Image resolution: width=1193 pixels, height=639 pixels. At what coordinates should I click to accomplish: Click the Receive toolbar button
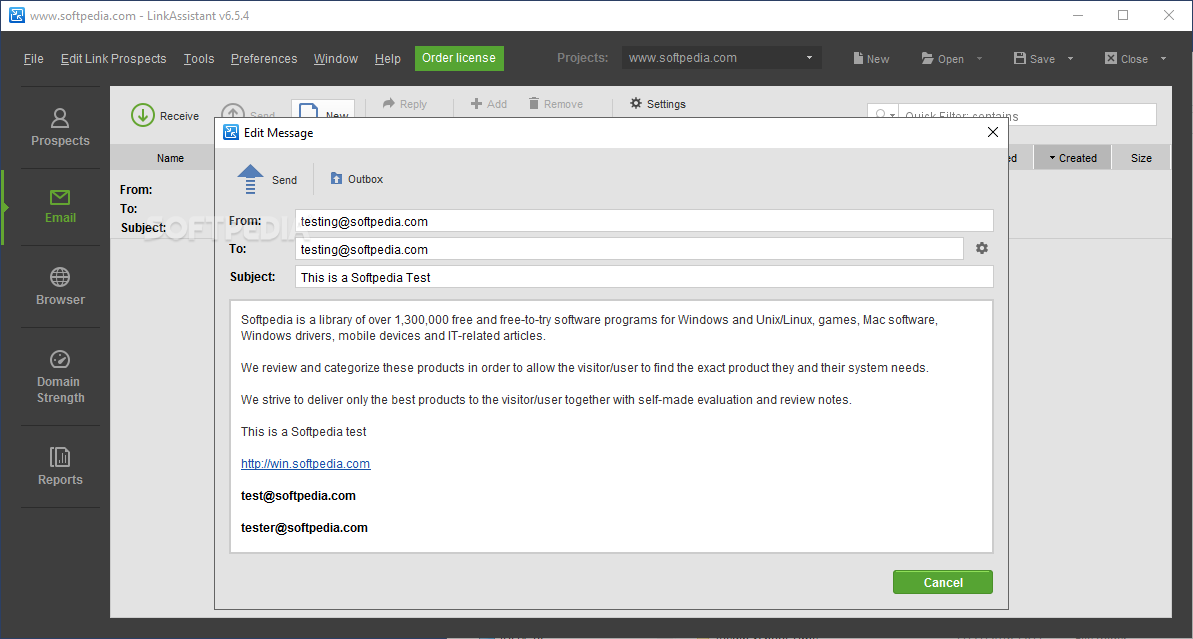165,115
